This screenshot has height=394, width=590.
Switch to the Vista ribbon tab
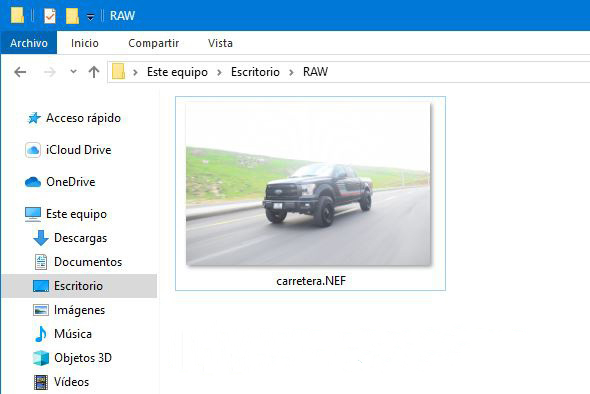click(x=220, y=43)
